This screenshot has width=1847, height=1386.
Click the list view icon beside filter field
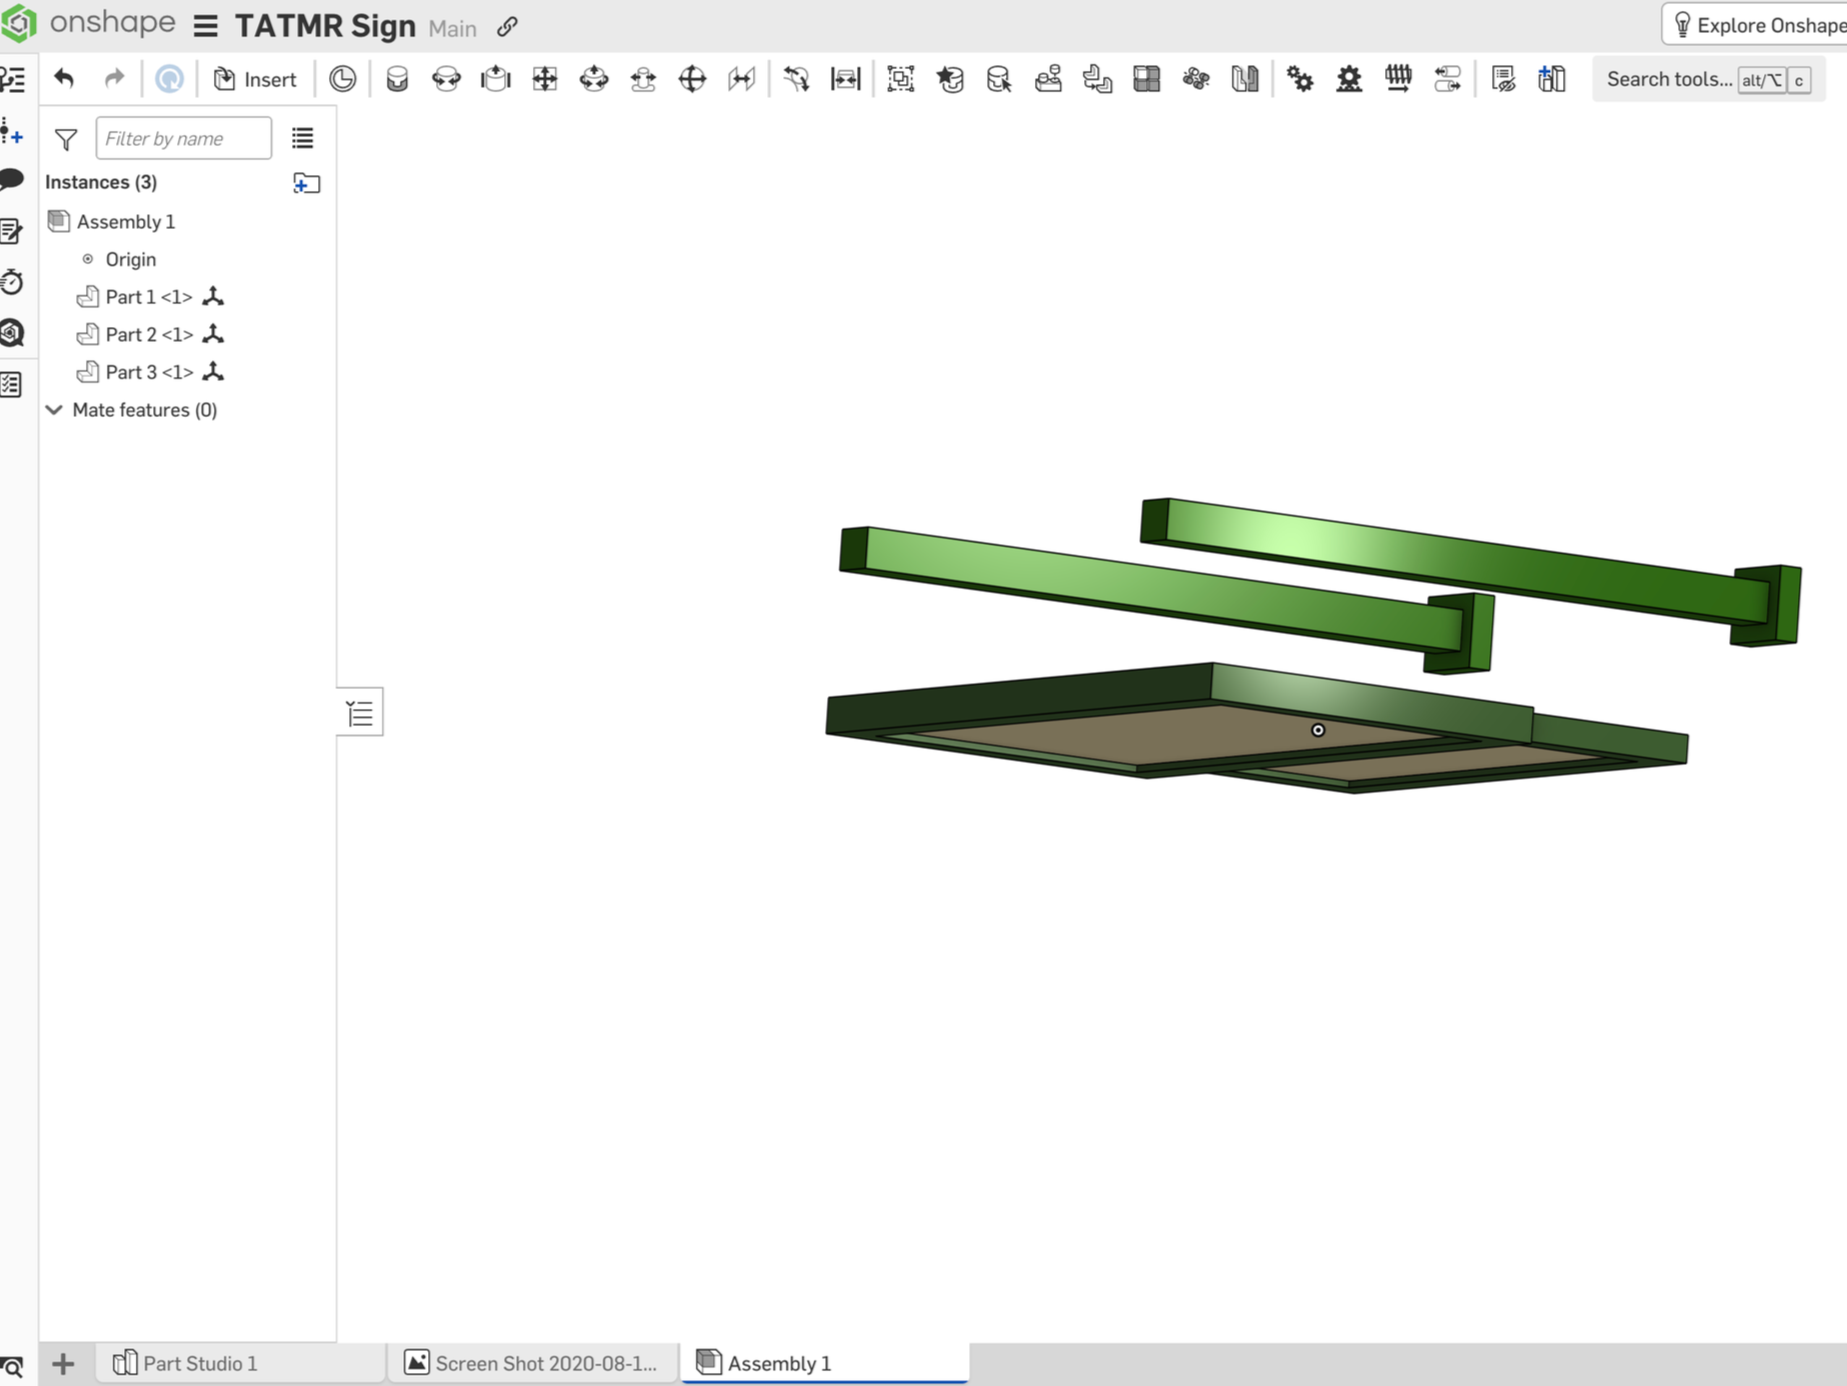tap(302, 138)
